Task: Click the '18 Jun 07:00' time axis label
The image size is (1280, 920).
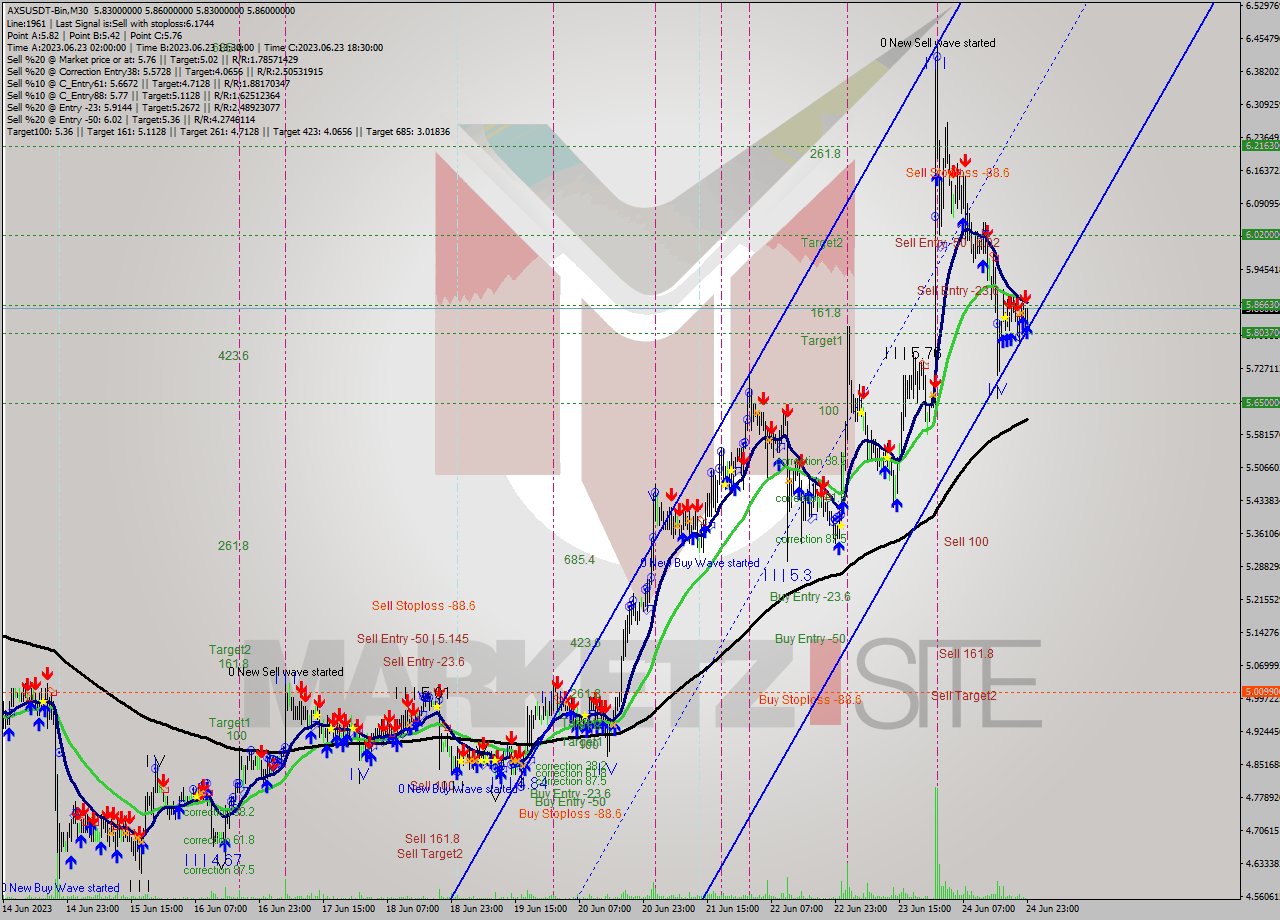Action: (x=412, y=909)
